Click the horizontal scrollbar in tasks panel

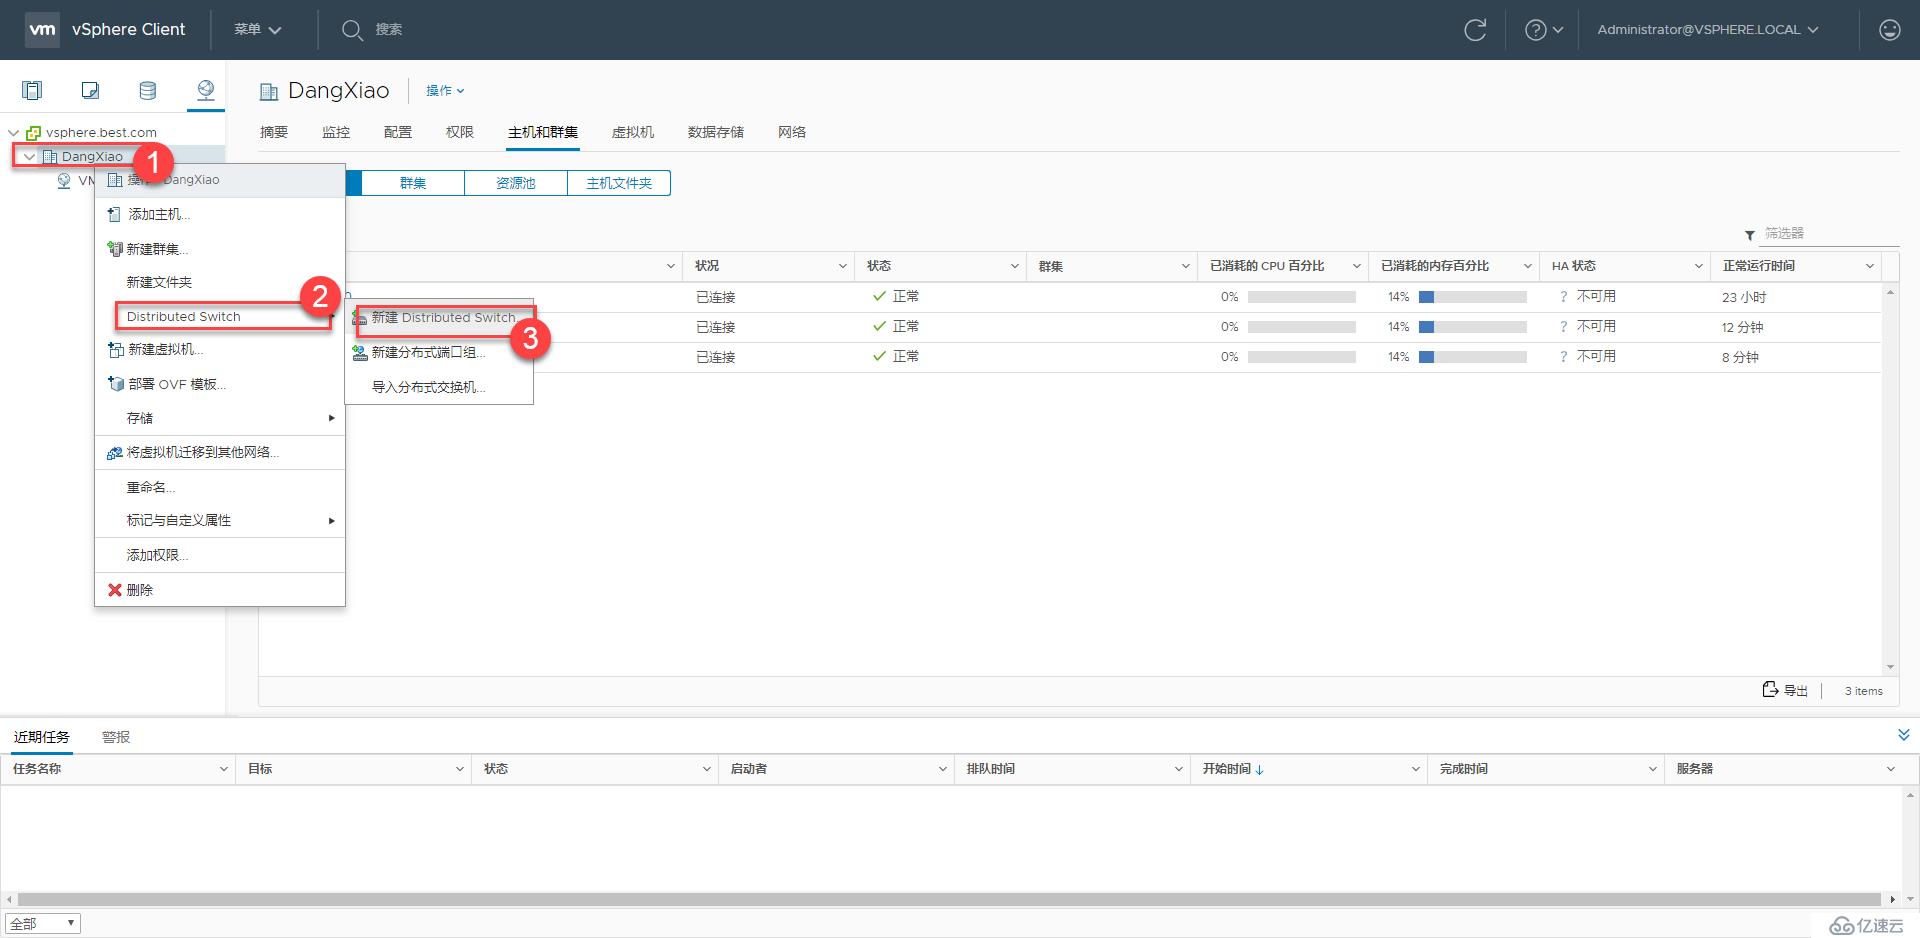click(x=949, y=899)
